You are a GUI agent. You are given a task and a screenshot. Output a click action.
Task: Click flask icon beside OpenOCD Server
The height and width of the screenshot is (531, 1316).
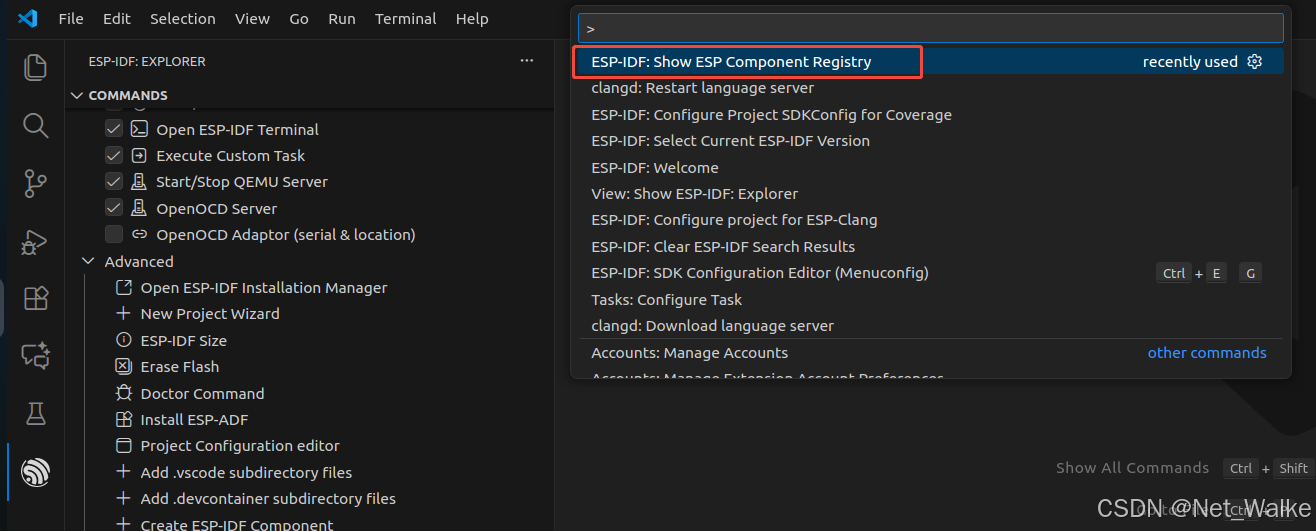[x=140, y=208]
